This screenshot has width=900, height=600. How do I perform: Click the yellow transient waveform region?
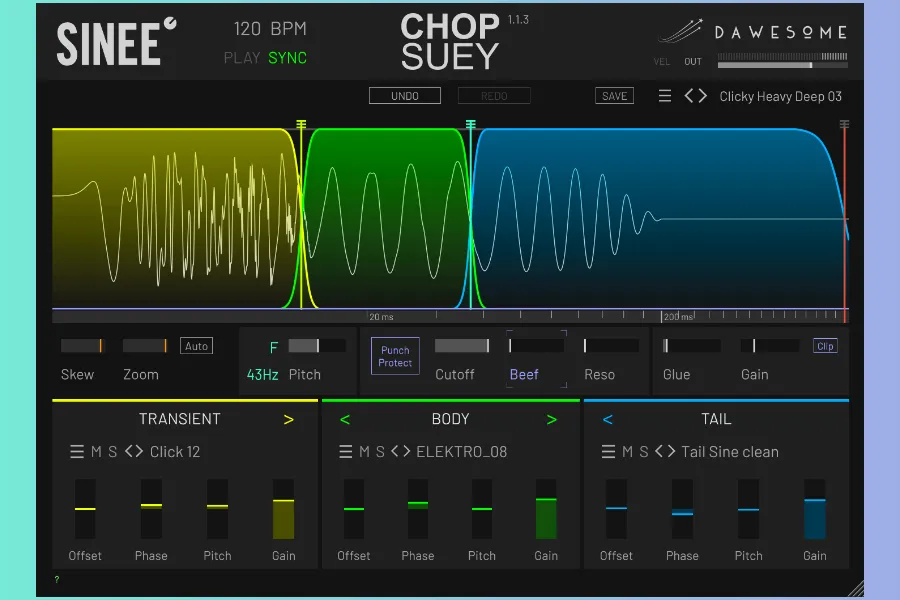pyautogui.click(x=175, y=218)
